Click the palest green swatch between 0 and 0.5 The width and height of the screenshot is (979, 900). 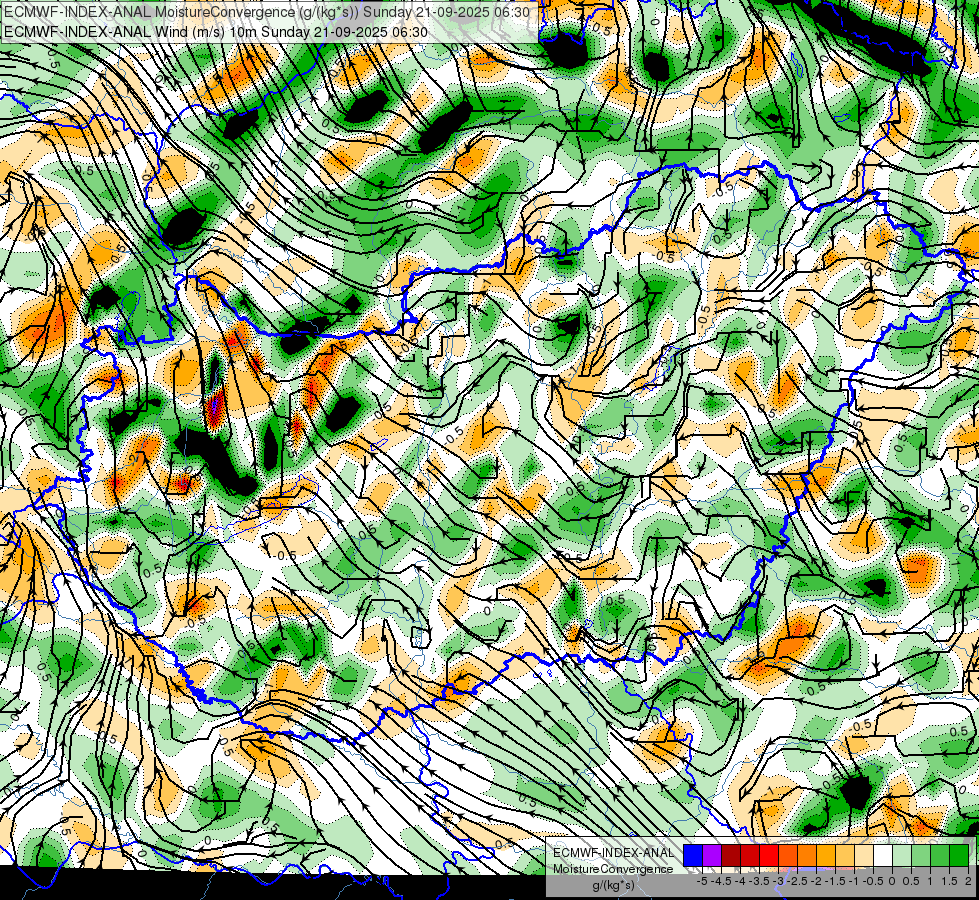(x=902, y=855)
